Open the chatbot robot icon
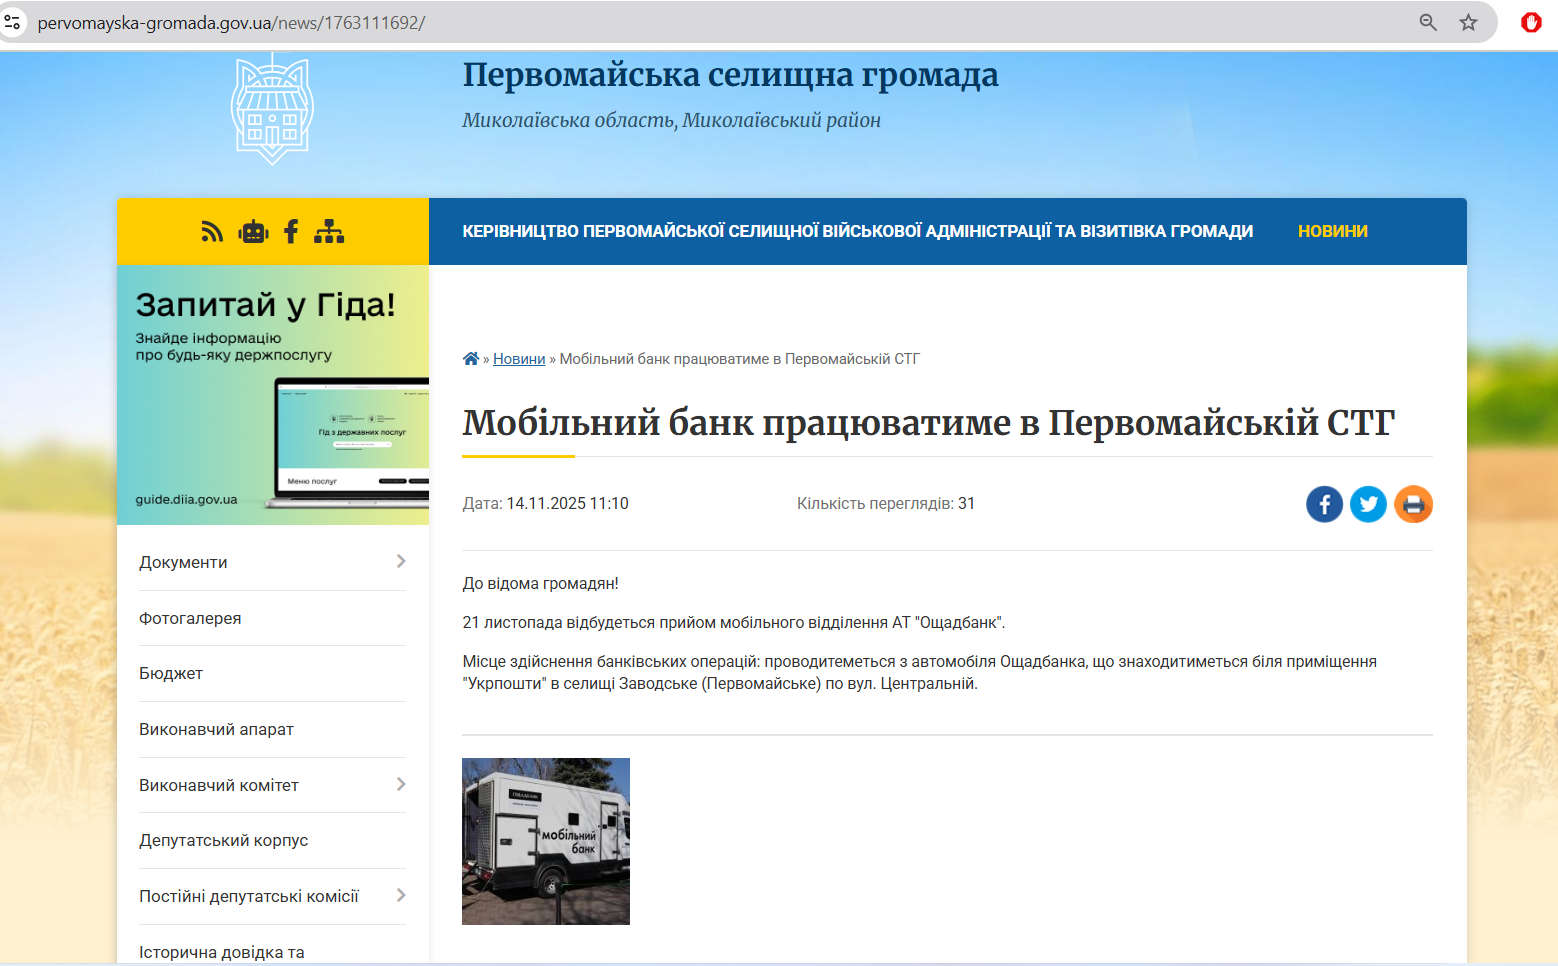 [x=253, y=232]
